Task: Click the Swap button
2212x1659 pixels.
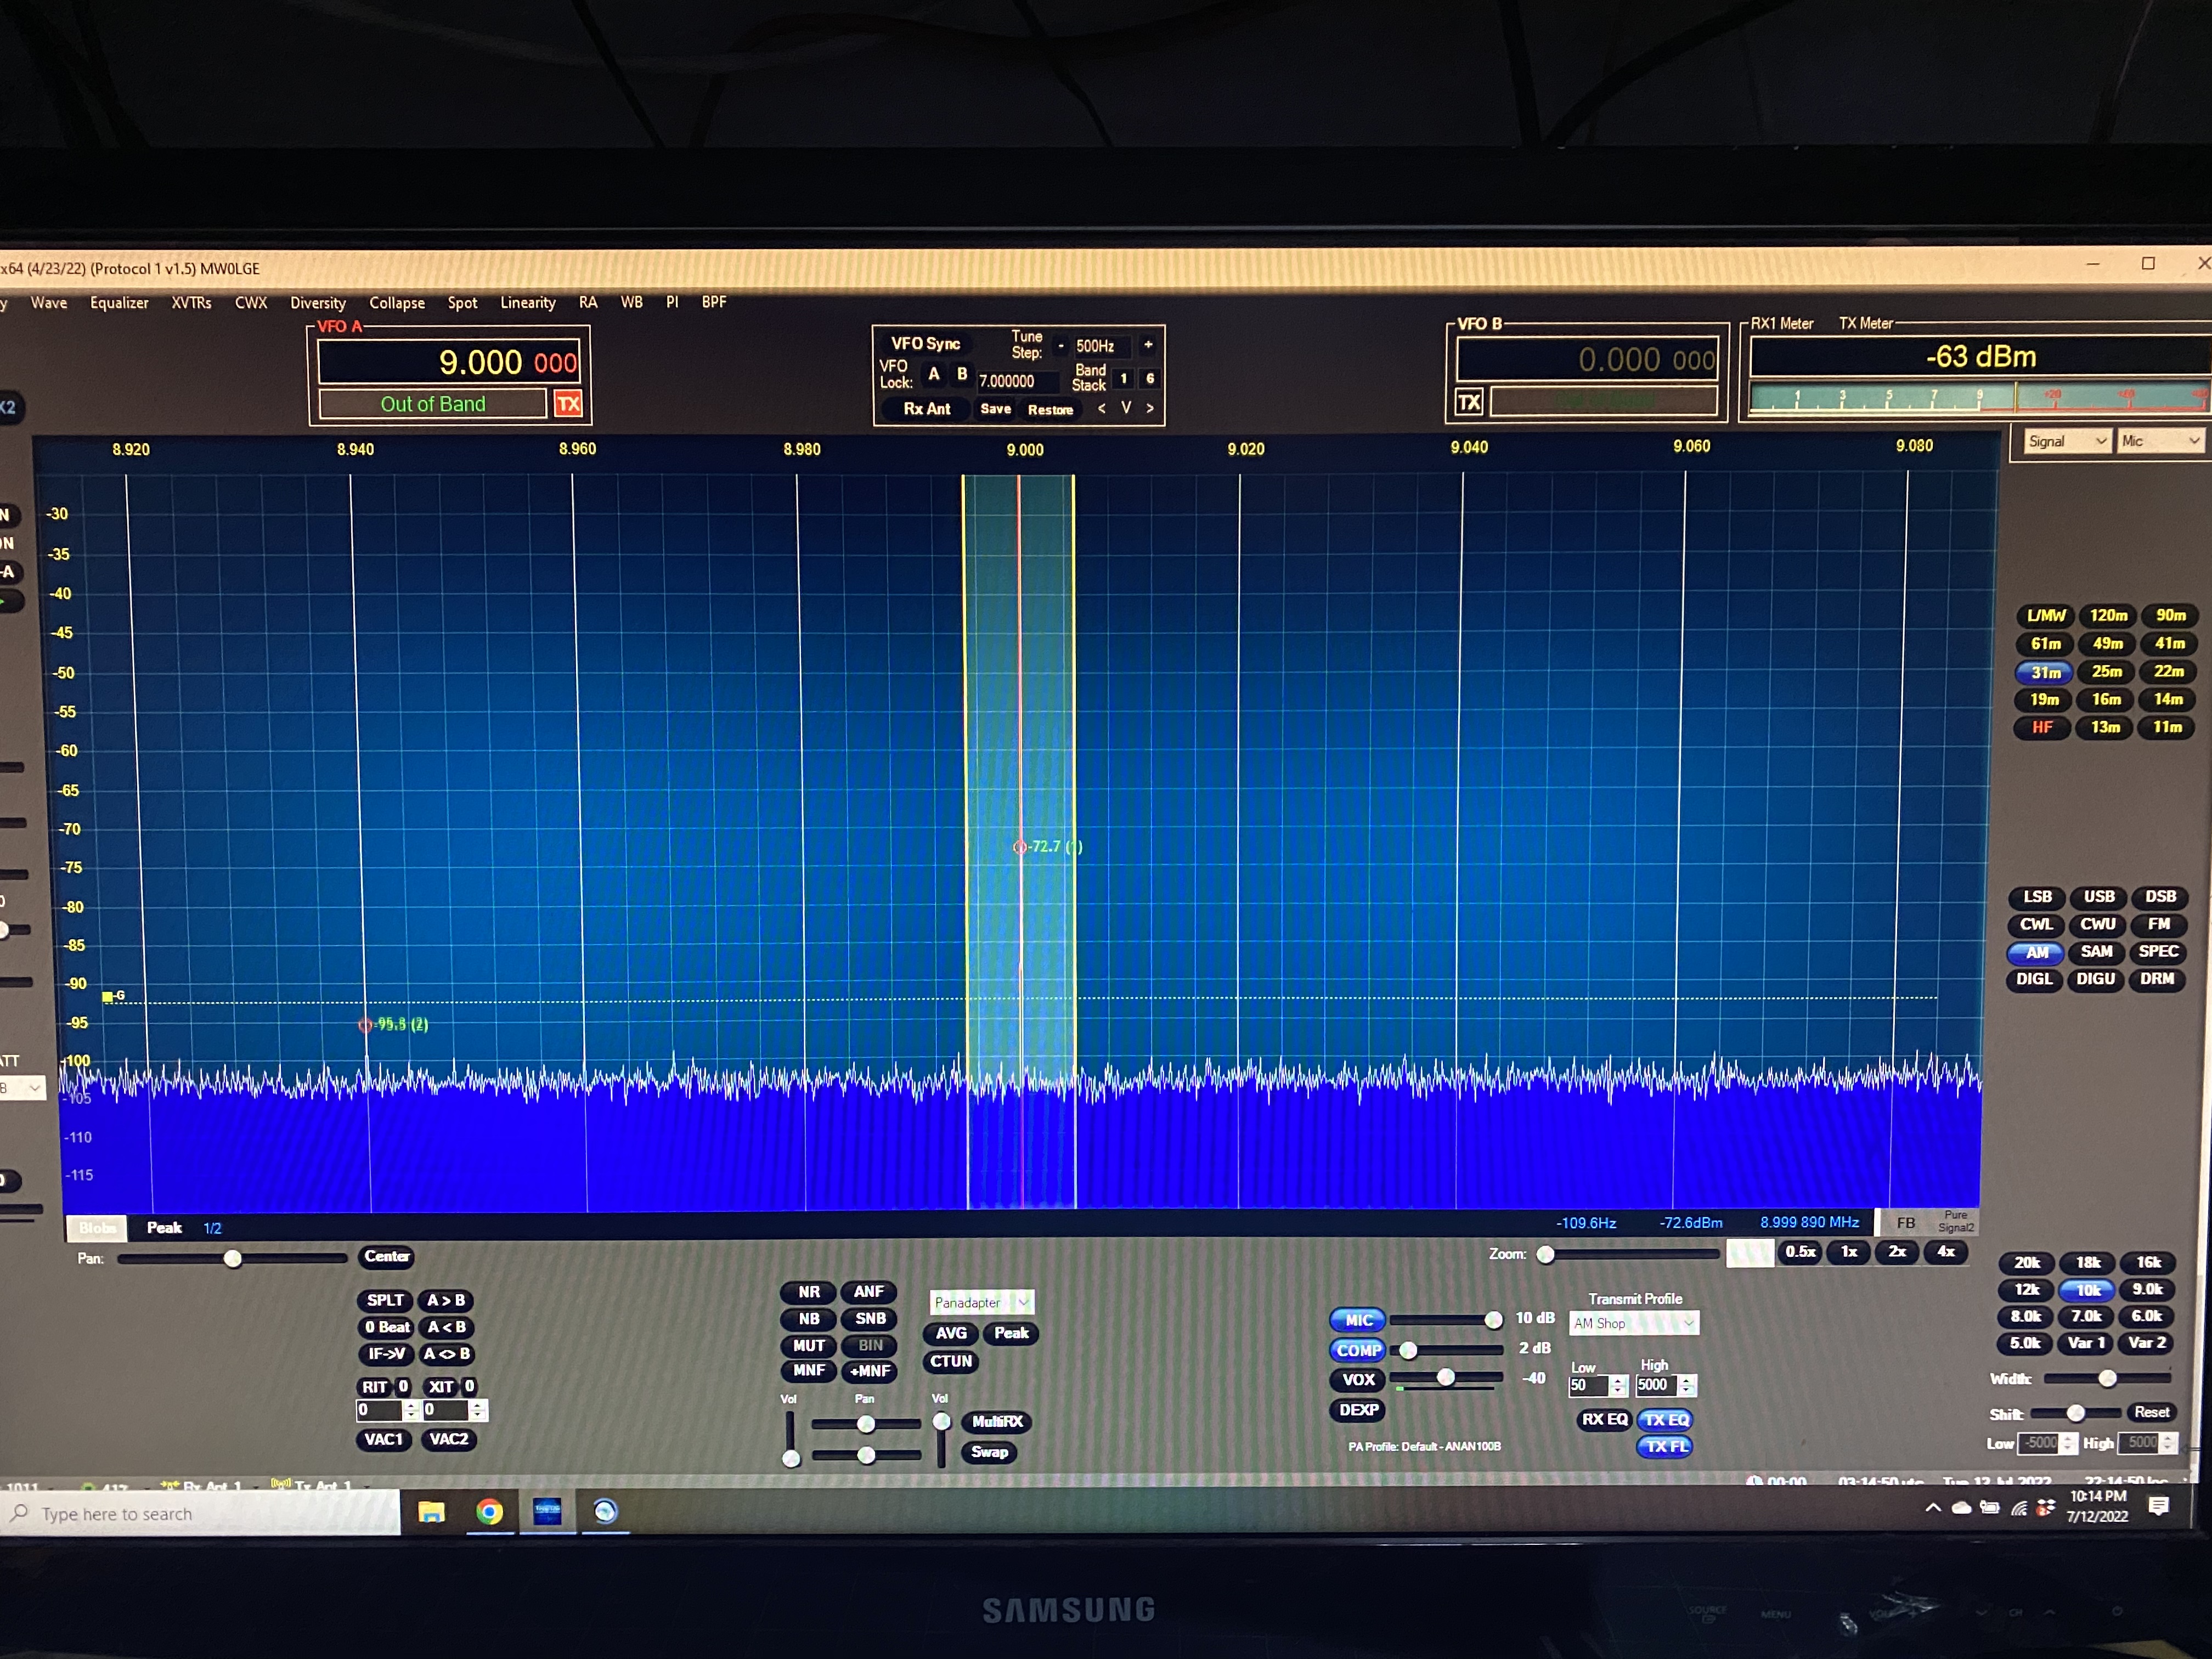Action: click(989, 1452)
